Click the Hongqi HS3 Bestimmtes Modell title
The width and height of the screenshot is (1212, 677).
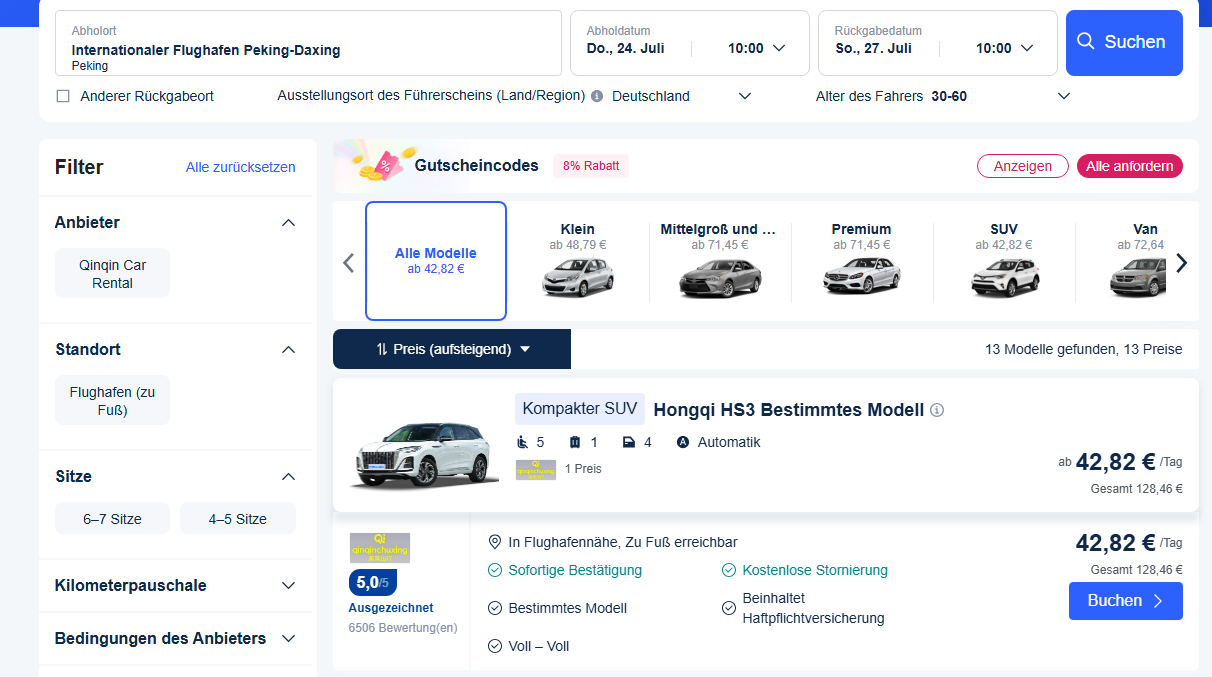pyautogui.click(x=789, y=410)
